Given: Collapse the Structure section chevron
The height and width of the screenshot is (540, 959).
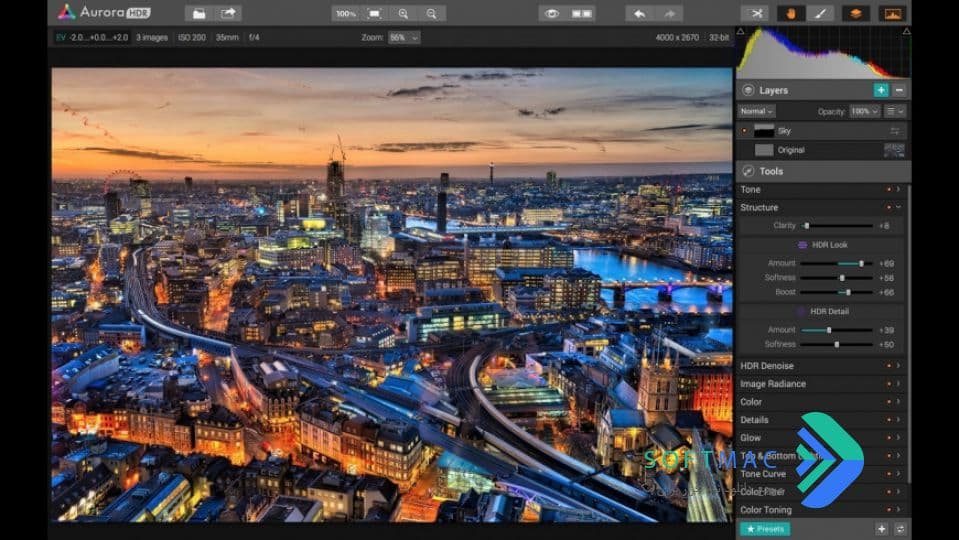Looking at the screenshot, I should pos(898,207).
